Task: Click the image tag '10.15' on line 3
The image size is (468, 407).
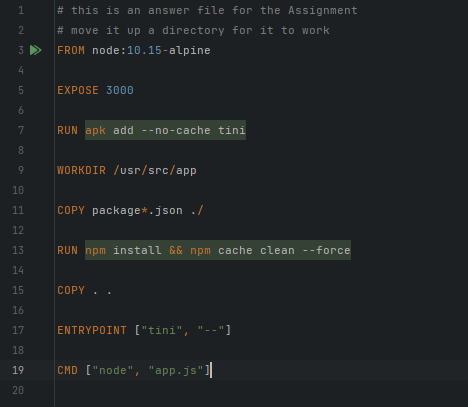Action: click(x=144, y=50)
